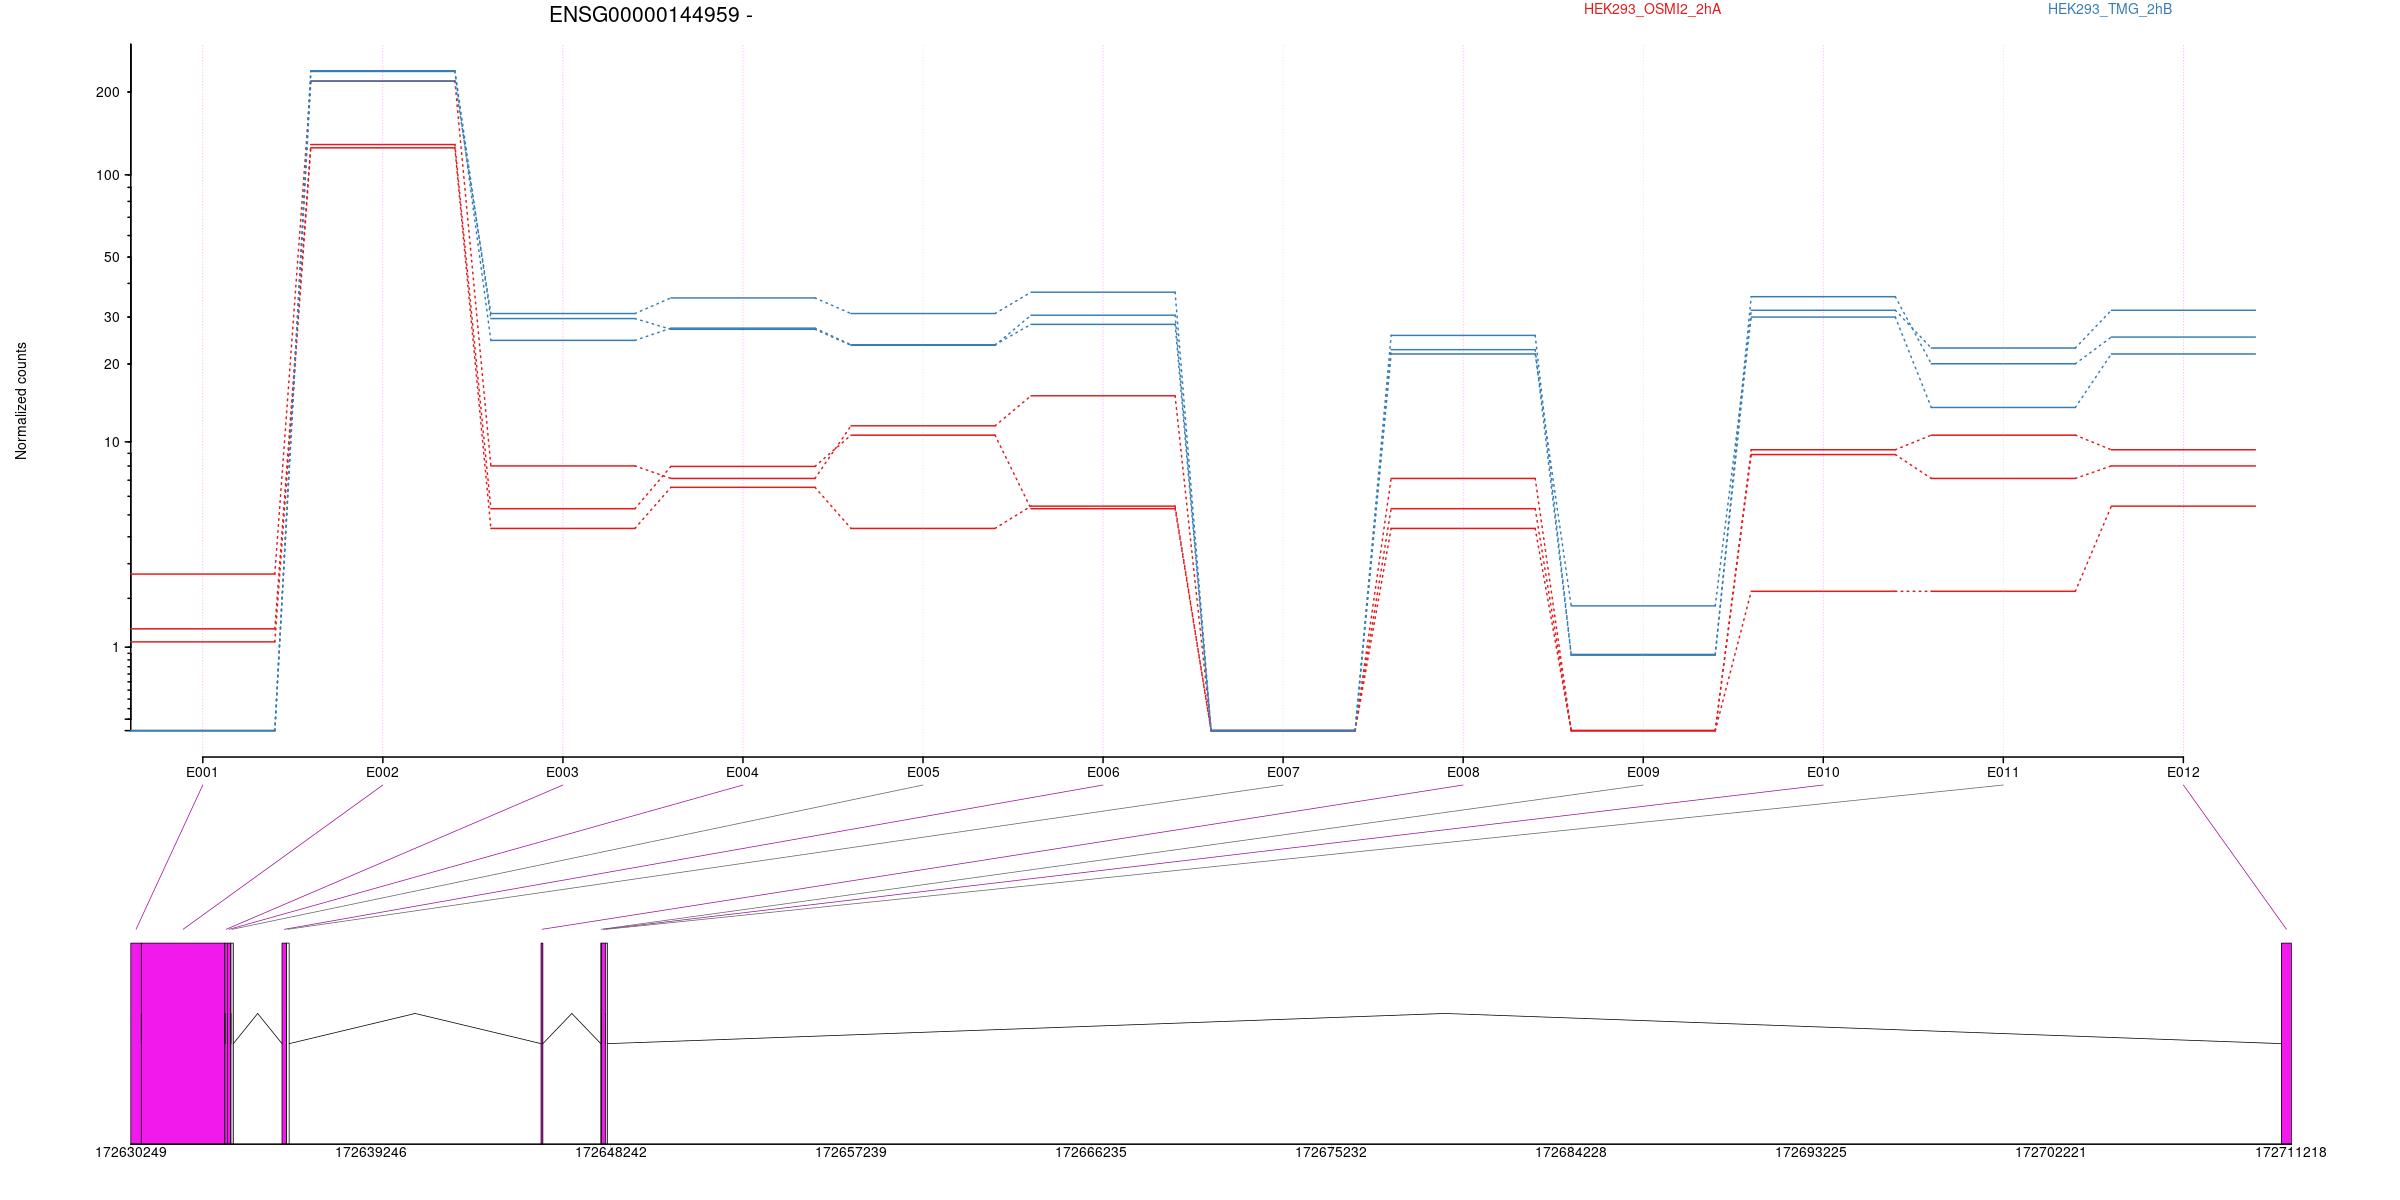The height and width of the screenshot is (1200, 2400).
Task: Select exon label E012
Action: (2183, 772)
